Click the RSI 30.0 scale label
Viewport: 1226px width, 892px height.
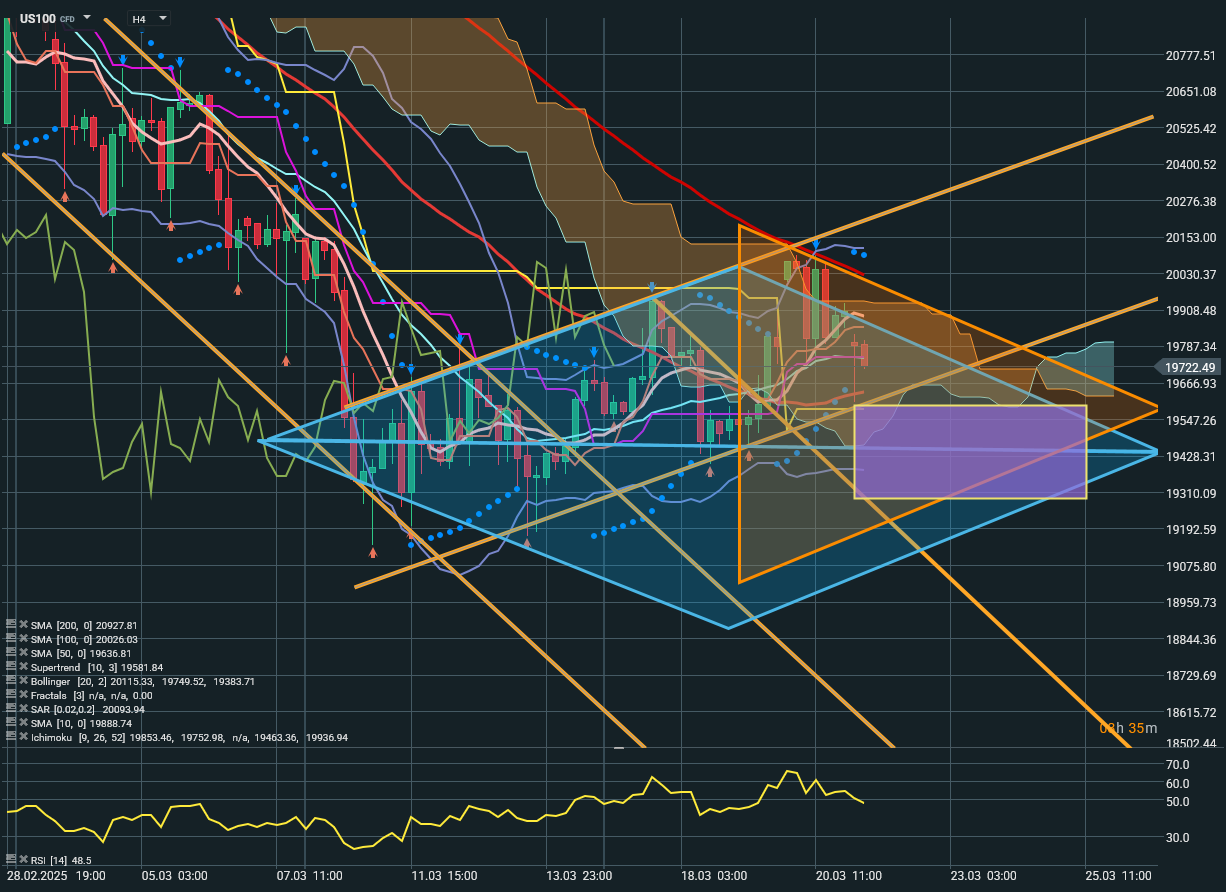1178,837
